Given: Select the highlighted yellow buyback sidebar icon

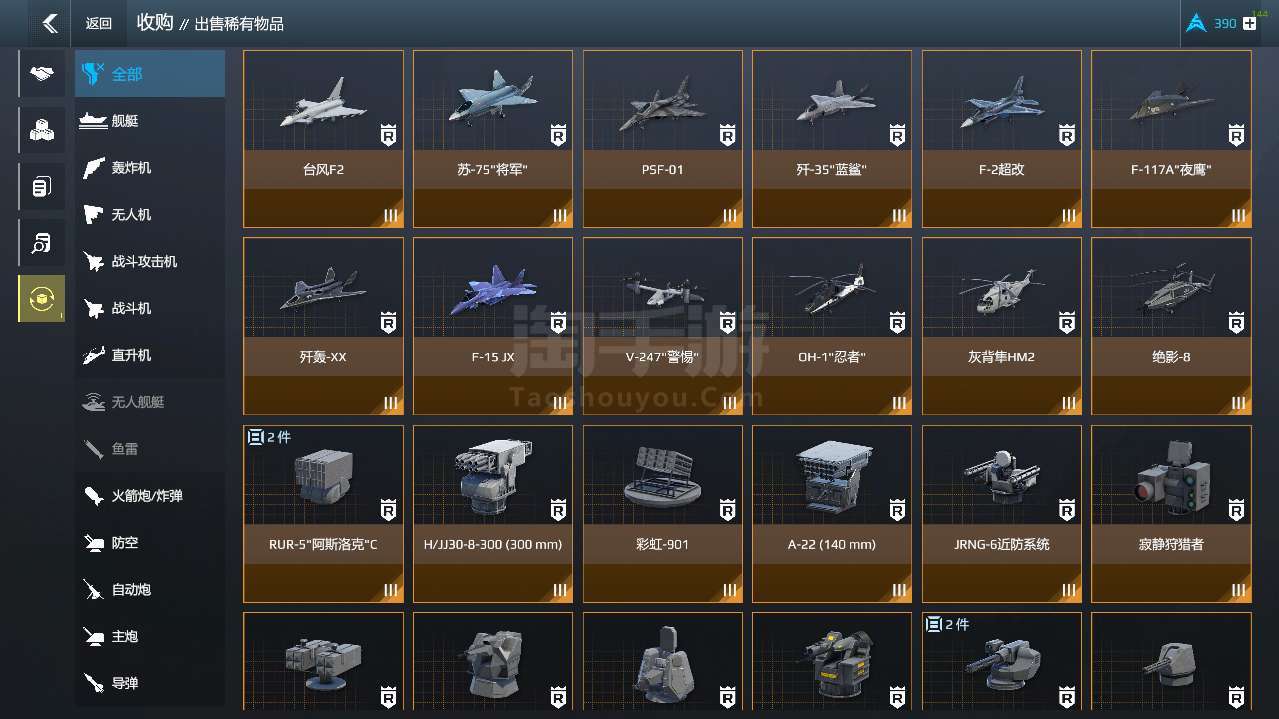Looking at the screenshot, I should [x=41, y=298].
